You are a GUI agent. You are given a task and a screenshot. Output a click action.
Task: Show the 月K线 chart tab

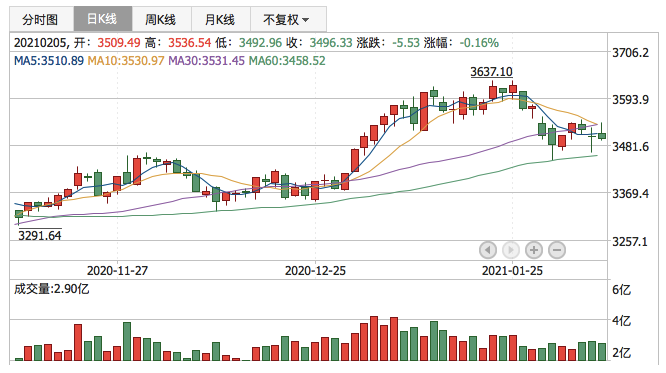tap(221, 19)
